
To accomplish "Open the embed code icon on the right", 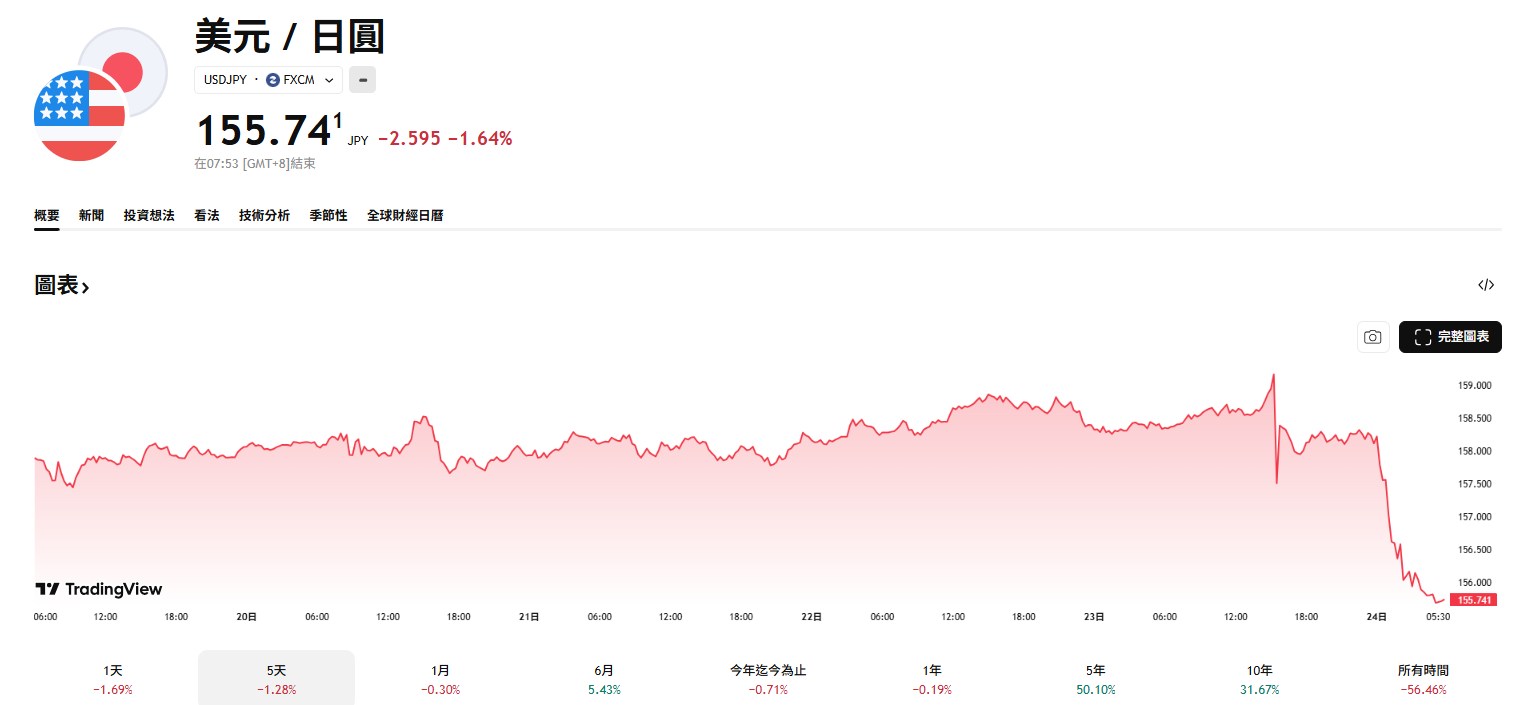I will coord(1486,285).
